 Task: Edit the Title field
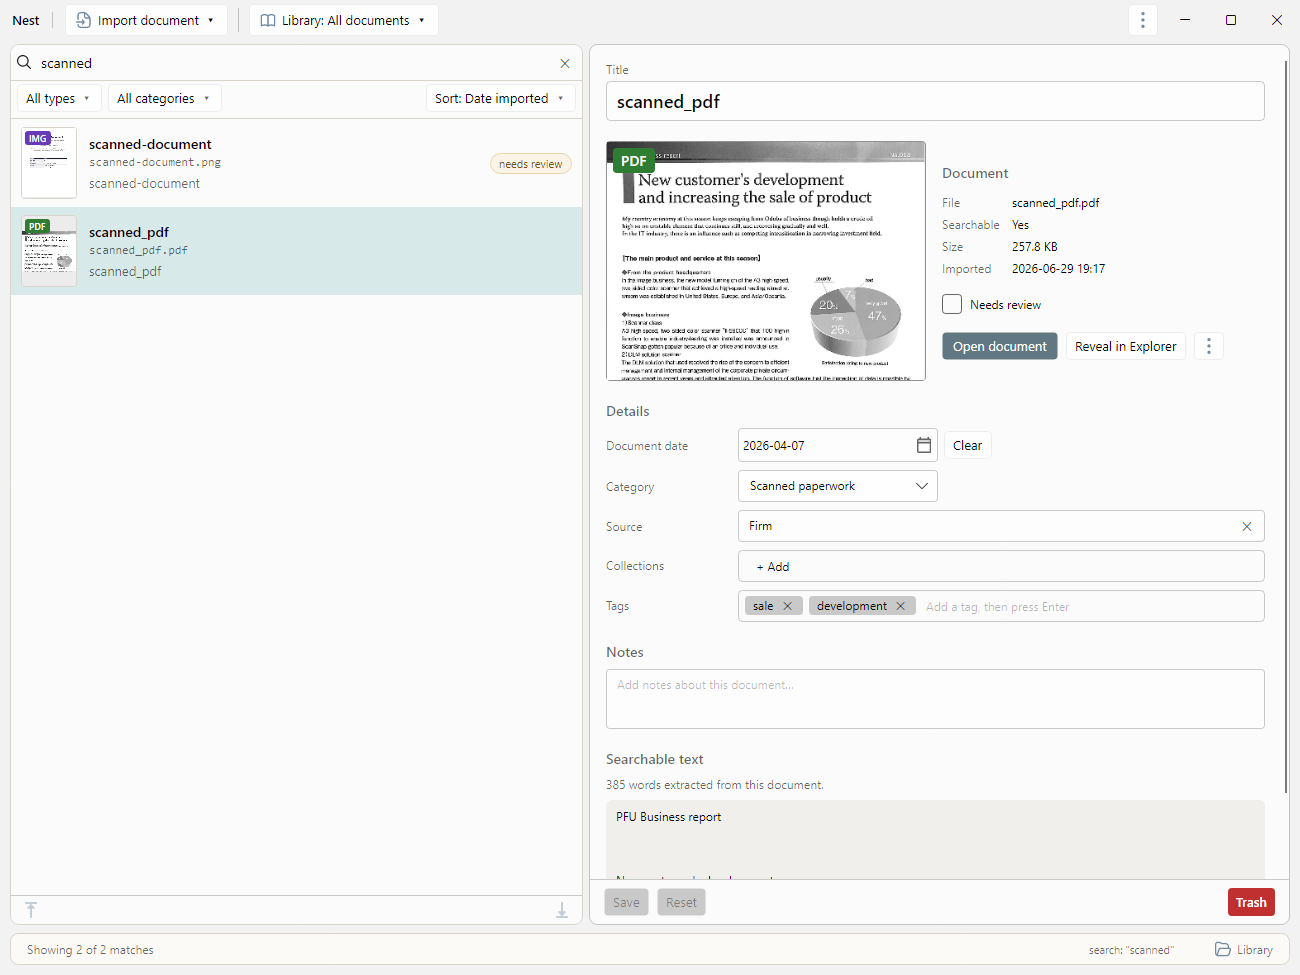(x=935, y=101)
